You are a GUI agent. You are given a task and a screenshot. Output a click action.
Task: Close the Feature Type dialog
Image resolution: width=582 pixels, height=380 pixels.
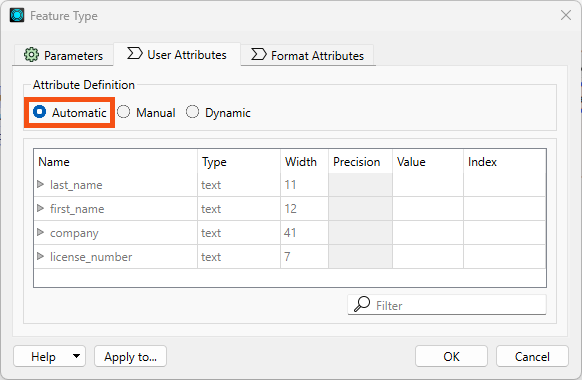pyautogui.click(x=566, y=16)
